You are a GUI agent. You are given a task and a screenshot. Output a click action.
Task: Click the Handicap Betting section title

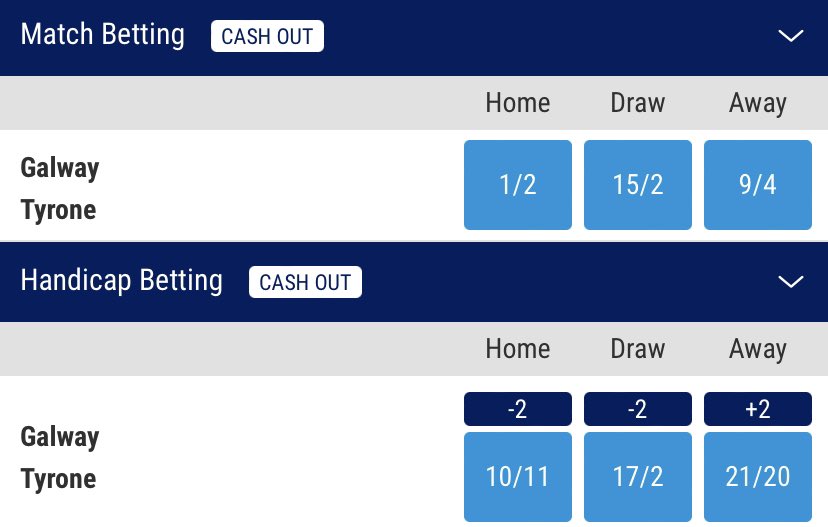pos(122,281)
